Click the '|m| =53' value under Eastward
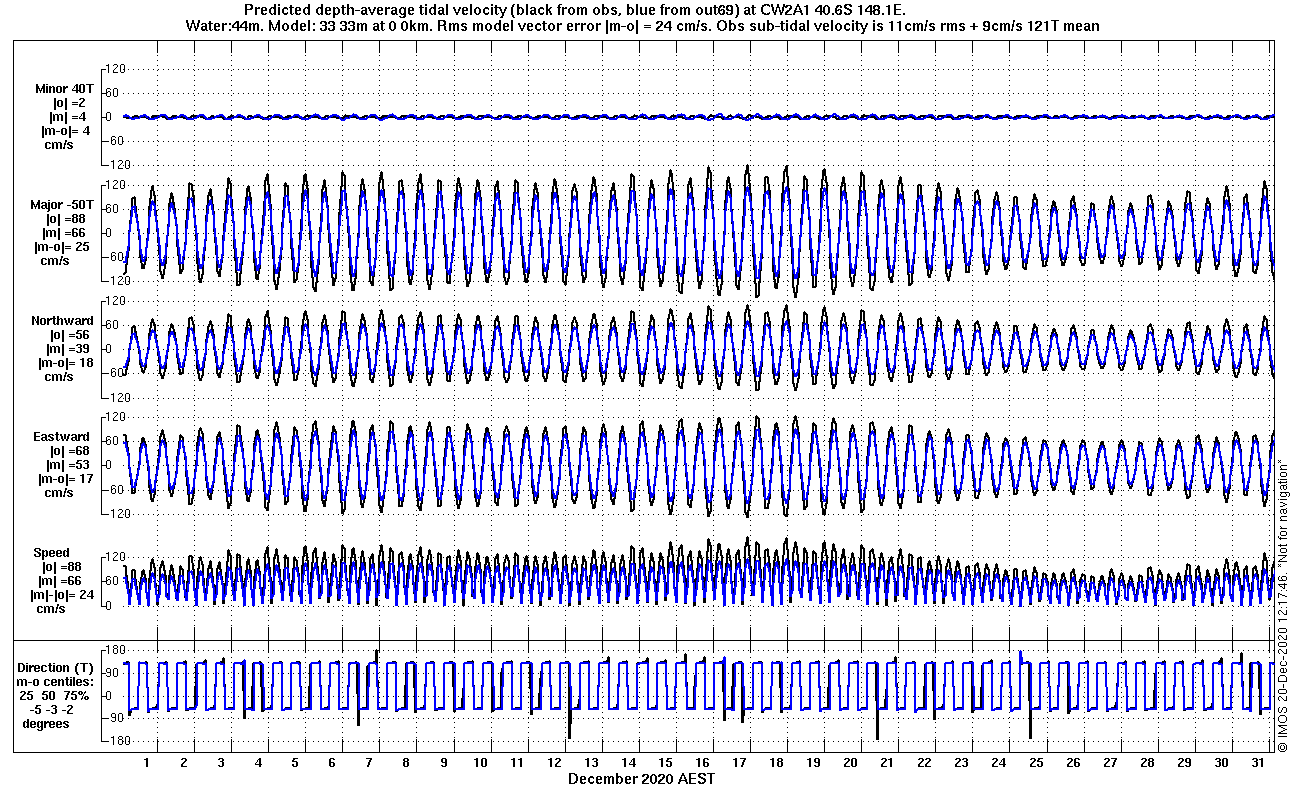 click(x=69, y=465)
